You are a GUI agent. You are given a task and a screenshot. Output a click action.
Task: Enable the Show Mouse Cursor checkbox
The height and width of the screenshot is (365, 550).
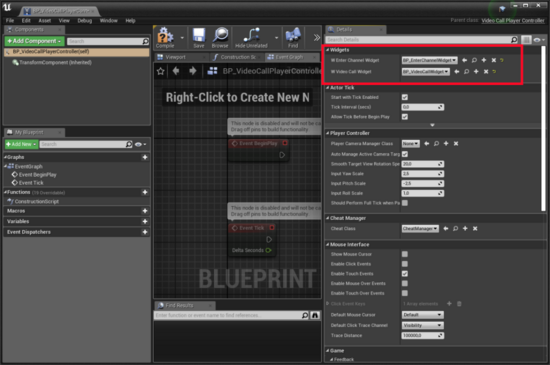click(x=405, y=254)
